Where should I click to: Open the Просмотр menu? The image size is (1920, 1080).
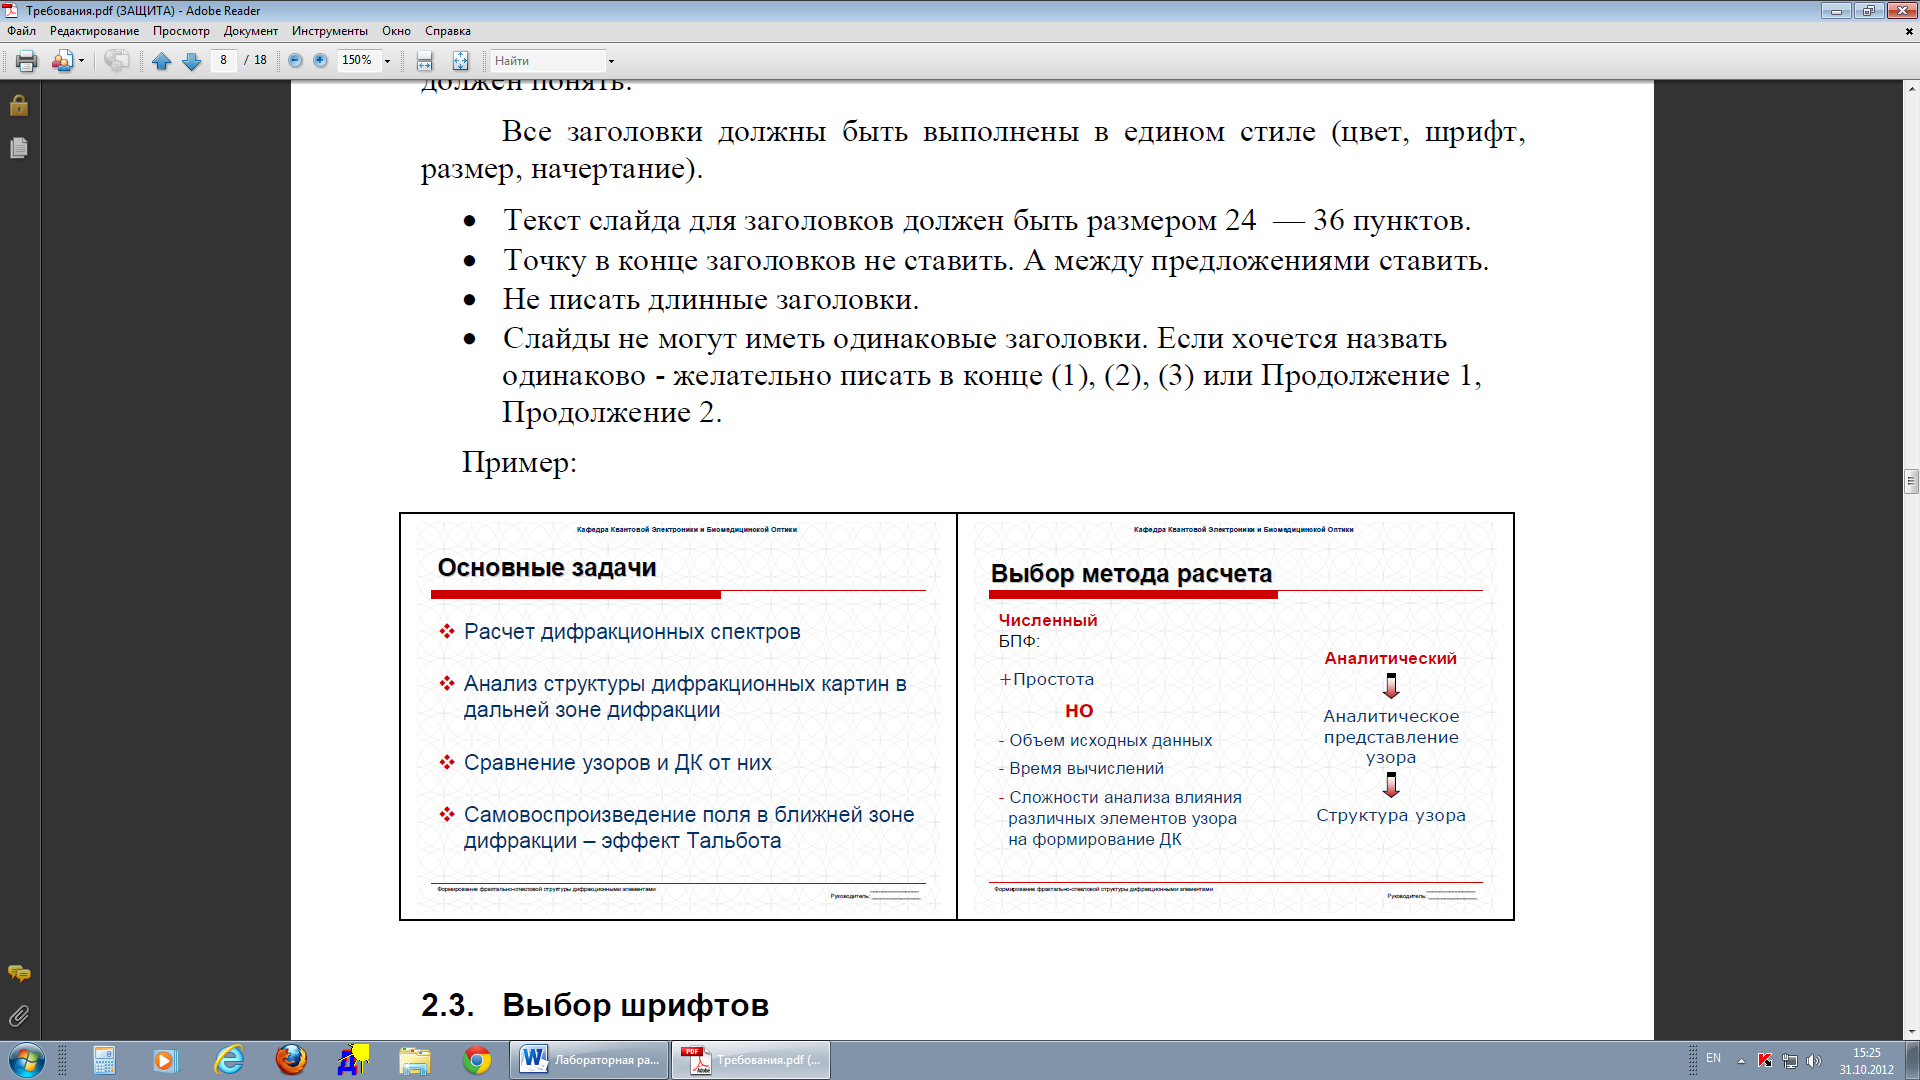click(181, 31)
